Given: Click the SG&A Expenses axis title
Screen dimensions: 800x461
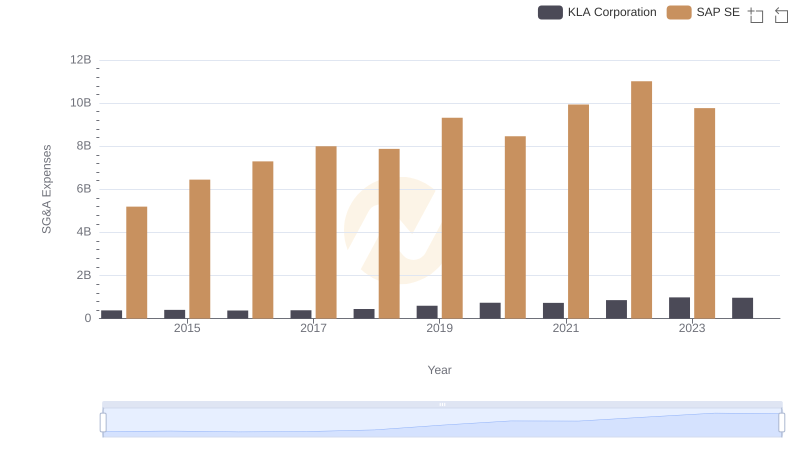Looking at the screenshot, I should tap(46, 189).
